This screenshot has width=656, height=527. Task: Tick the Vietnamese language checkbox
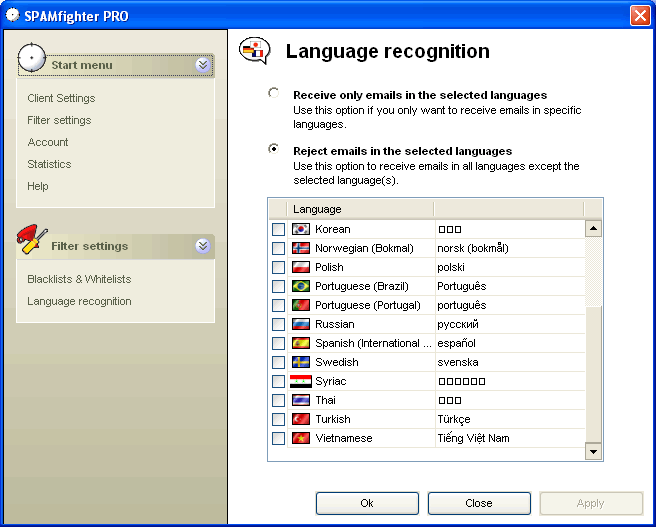[x=279, y=438]
